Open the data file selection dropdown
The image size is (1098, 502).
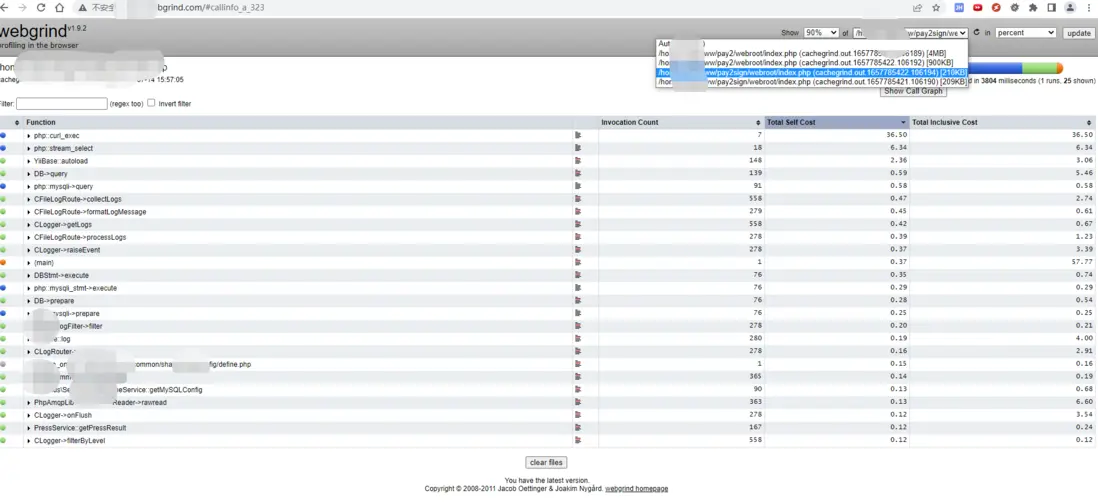pyautogui.click(x=910, y=33)
